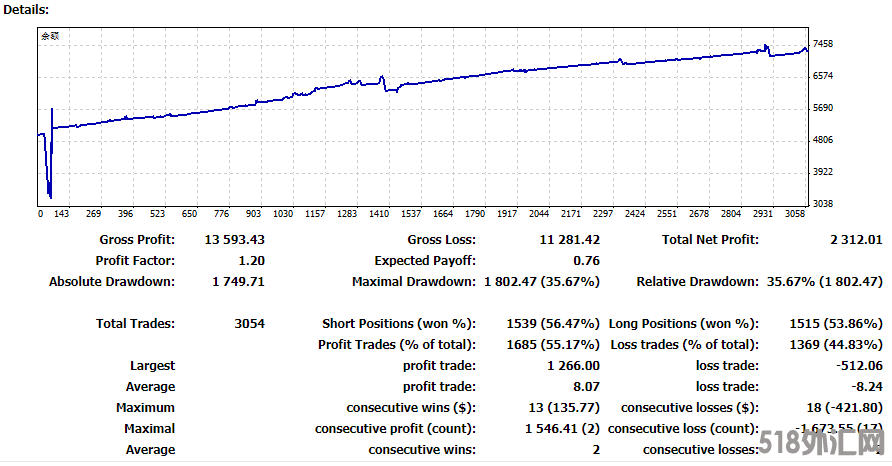Click the balance legend label in chart
The height and width of the screenshot is (466, 892).
50,36
